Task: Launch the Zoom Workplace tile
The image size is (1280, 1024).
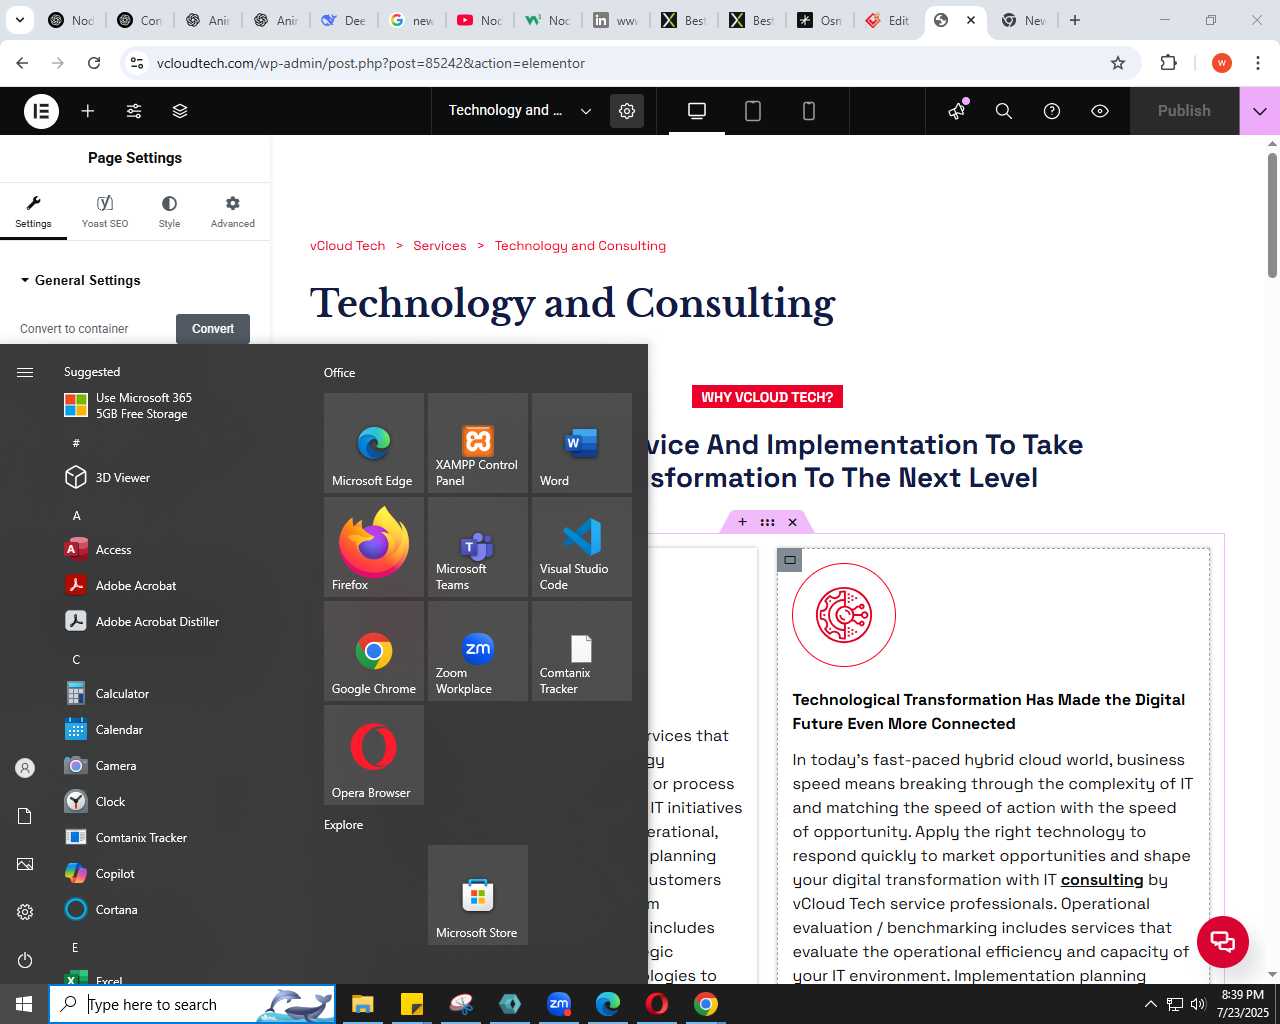Action: click(478, 651)
